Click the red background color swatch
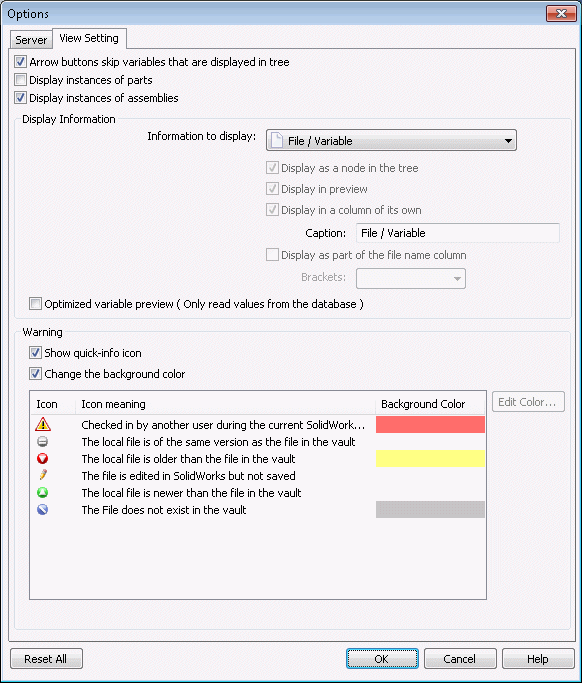The height and width of the screenshot is (683, 582). [x=430, y=424]
